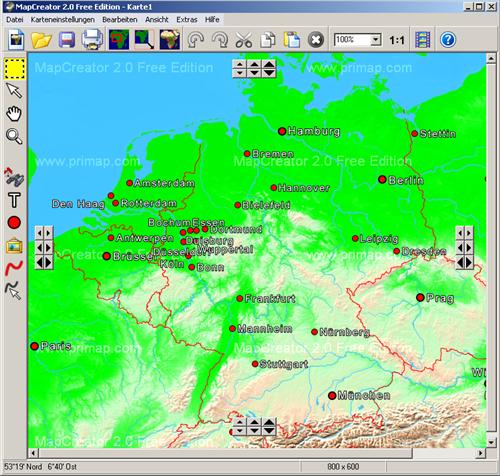This screenshot has height=476, width=500.
Task: Click the Prag city label
Action: [x=440, y=298]
